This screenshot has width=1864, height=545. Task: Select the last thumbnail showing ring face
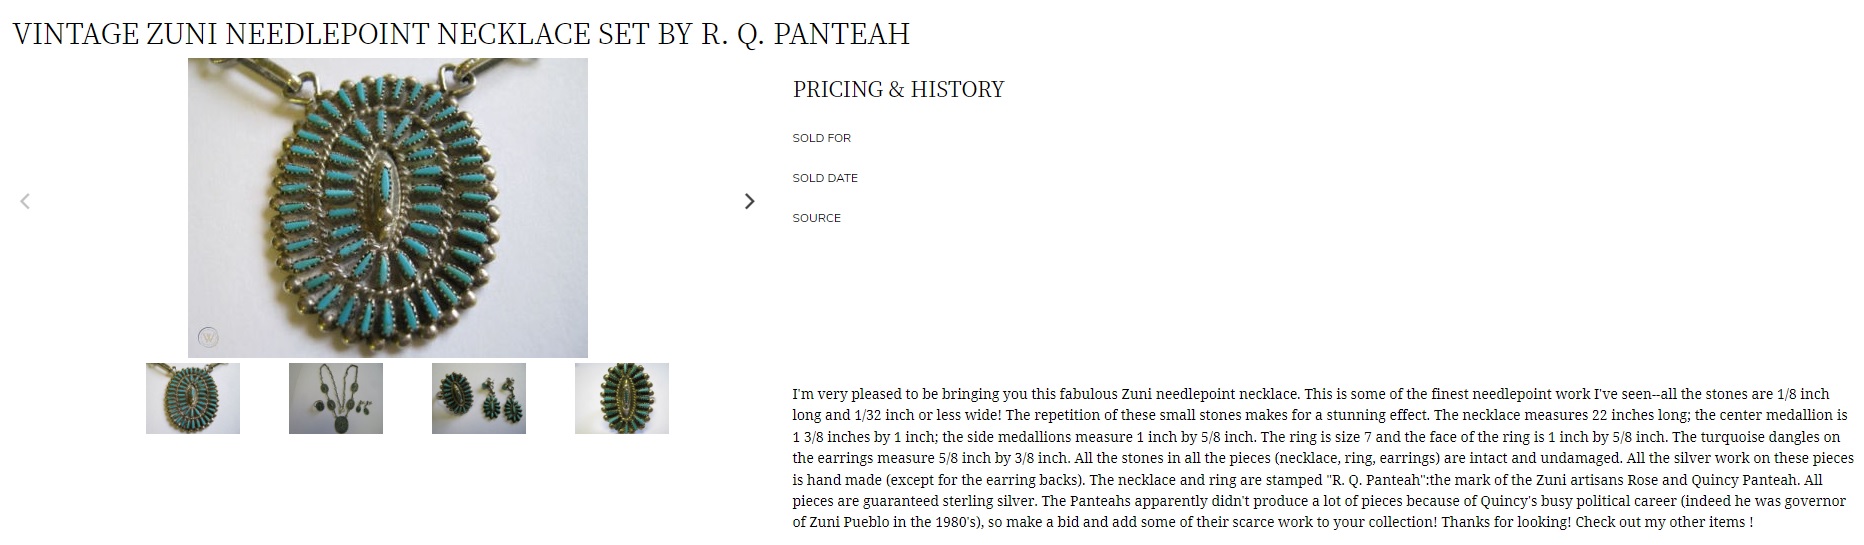[x=622, y=398]
